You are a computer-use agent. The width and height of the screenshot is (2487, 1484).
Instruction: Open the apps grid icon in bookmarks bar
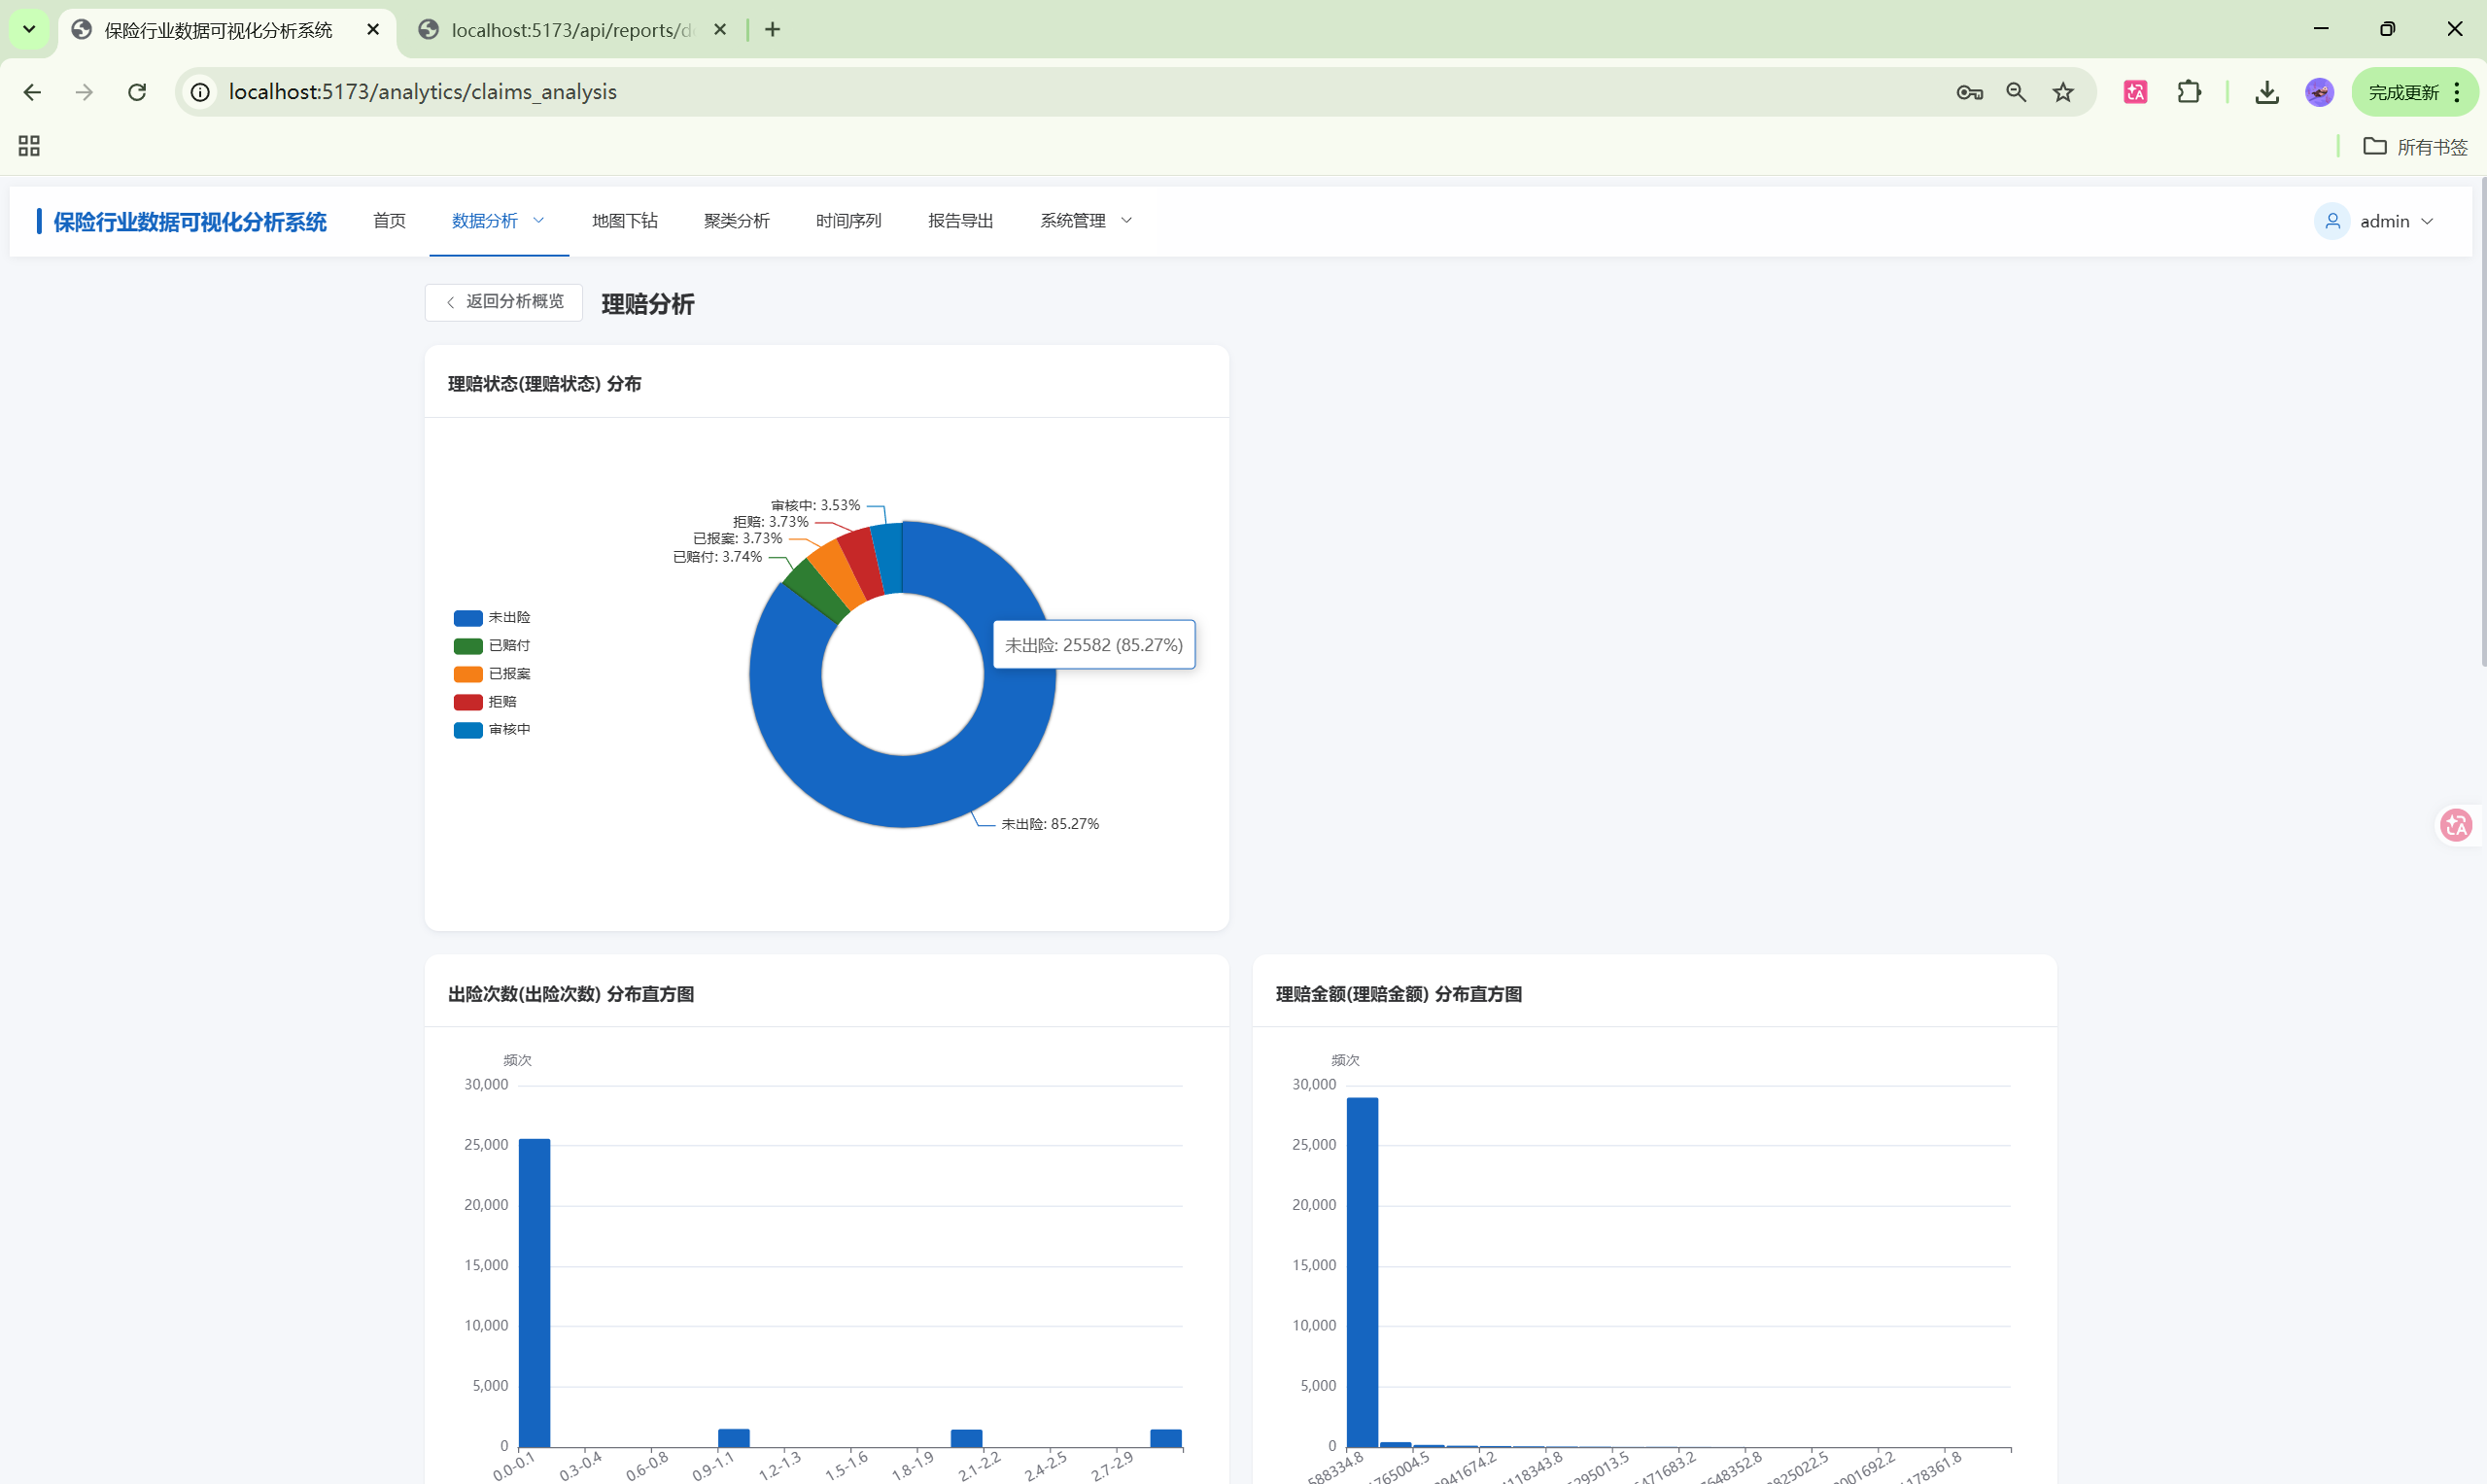click(29, 146)
